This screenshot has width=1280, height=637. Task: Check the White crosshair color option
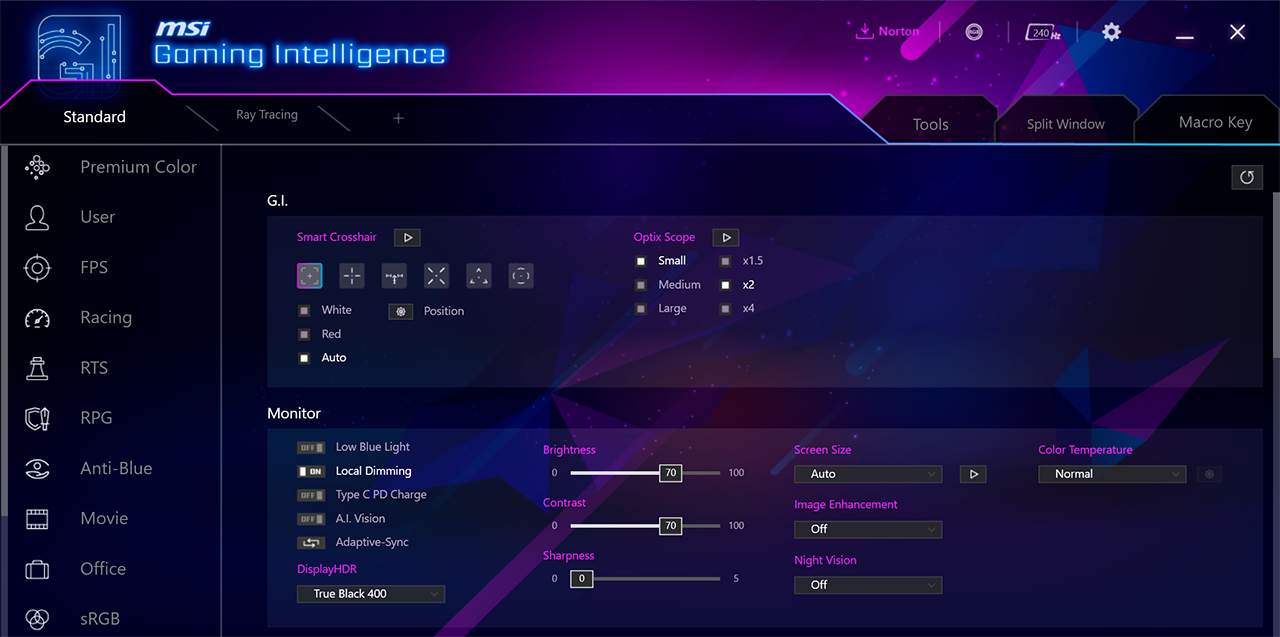click(304, 311)
